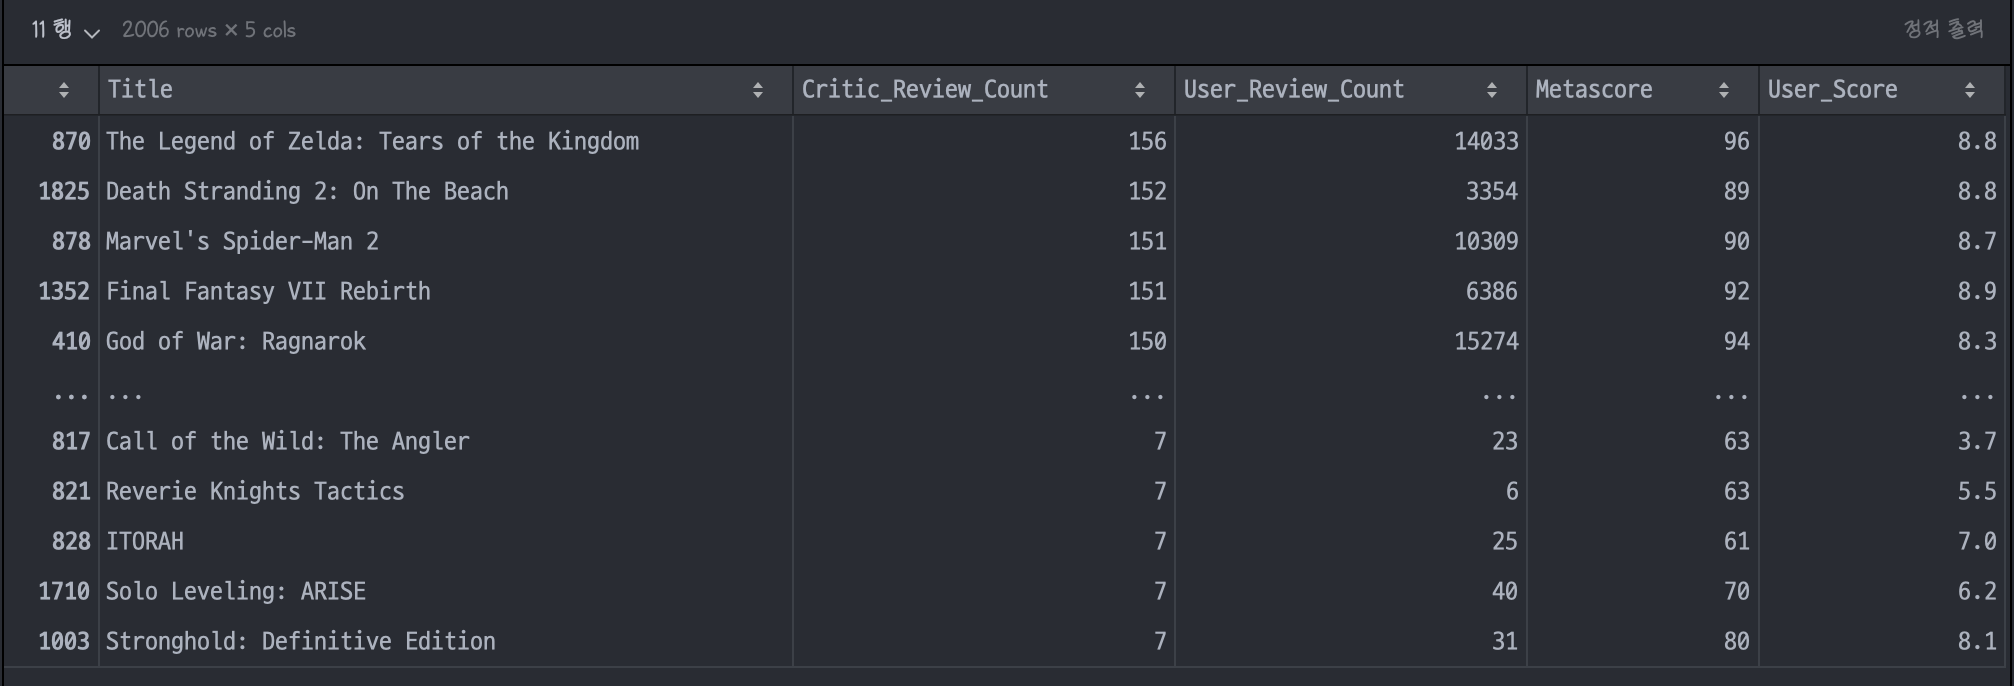Select God of War: Ragnarok title cell
Viewport: 2014px width, 686px height.
pos(445,341)
